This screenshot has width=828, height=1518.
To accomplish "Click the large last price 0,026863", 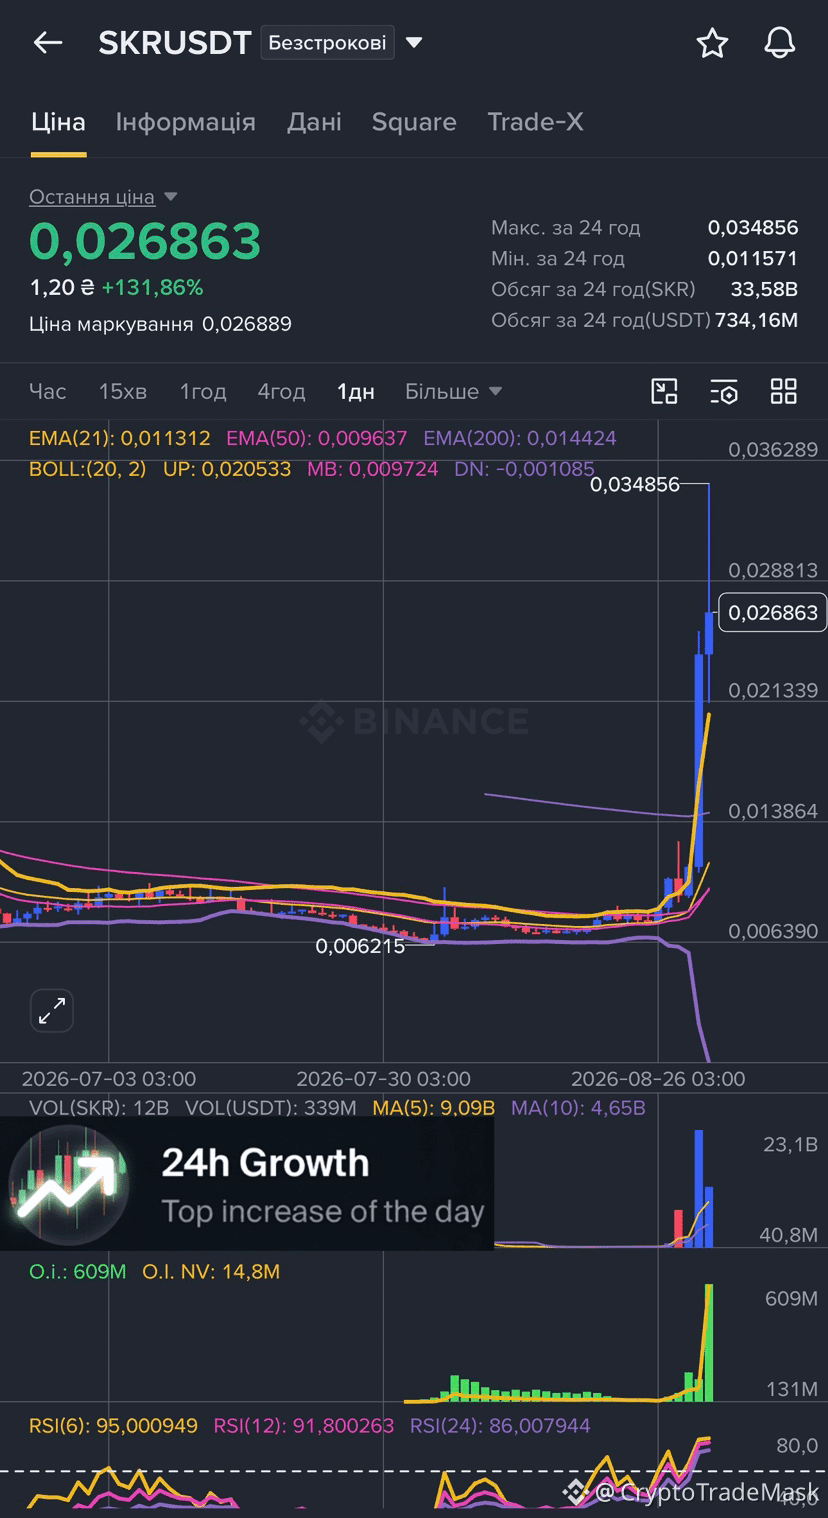I will coord(145,241).
